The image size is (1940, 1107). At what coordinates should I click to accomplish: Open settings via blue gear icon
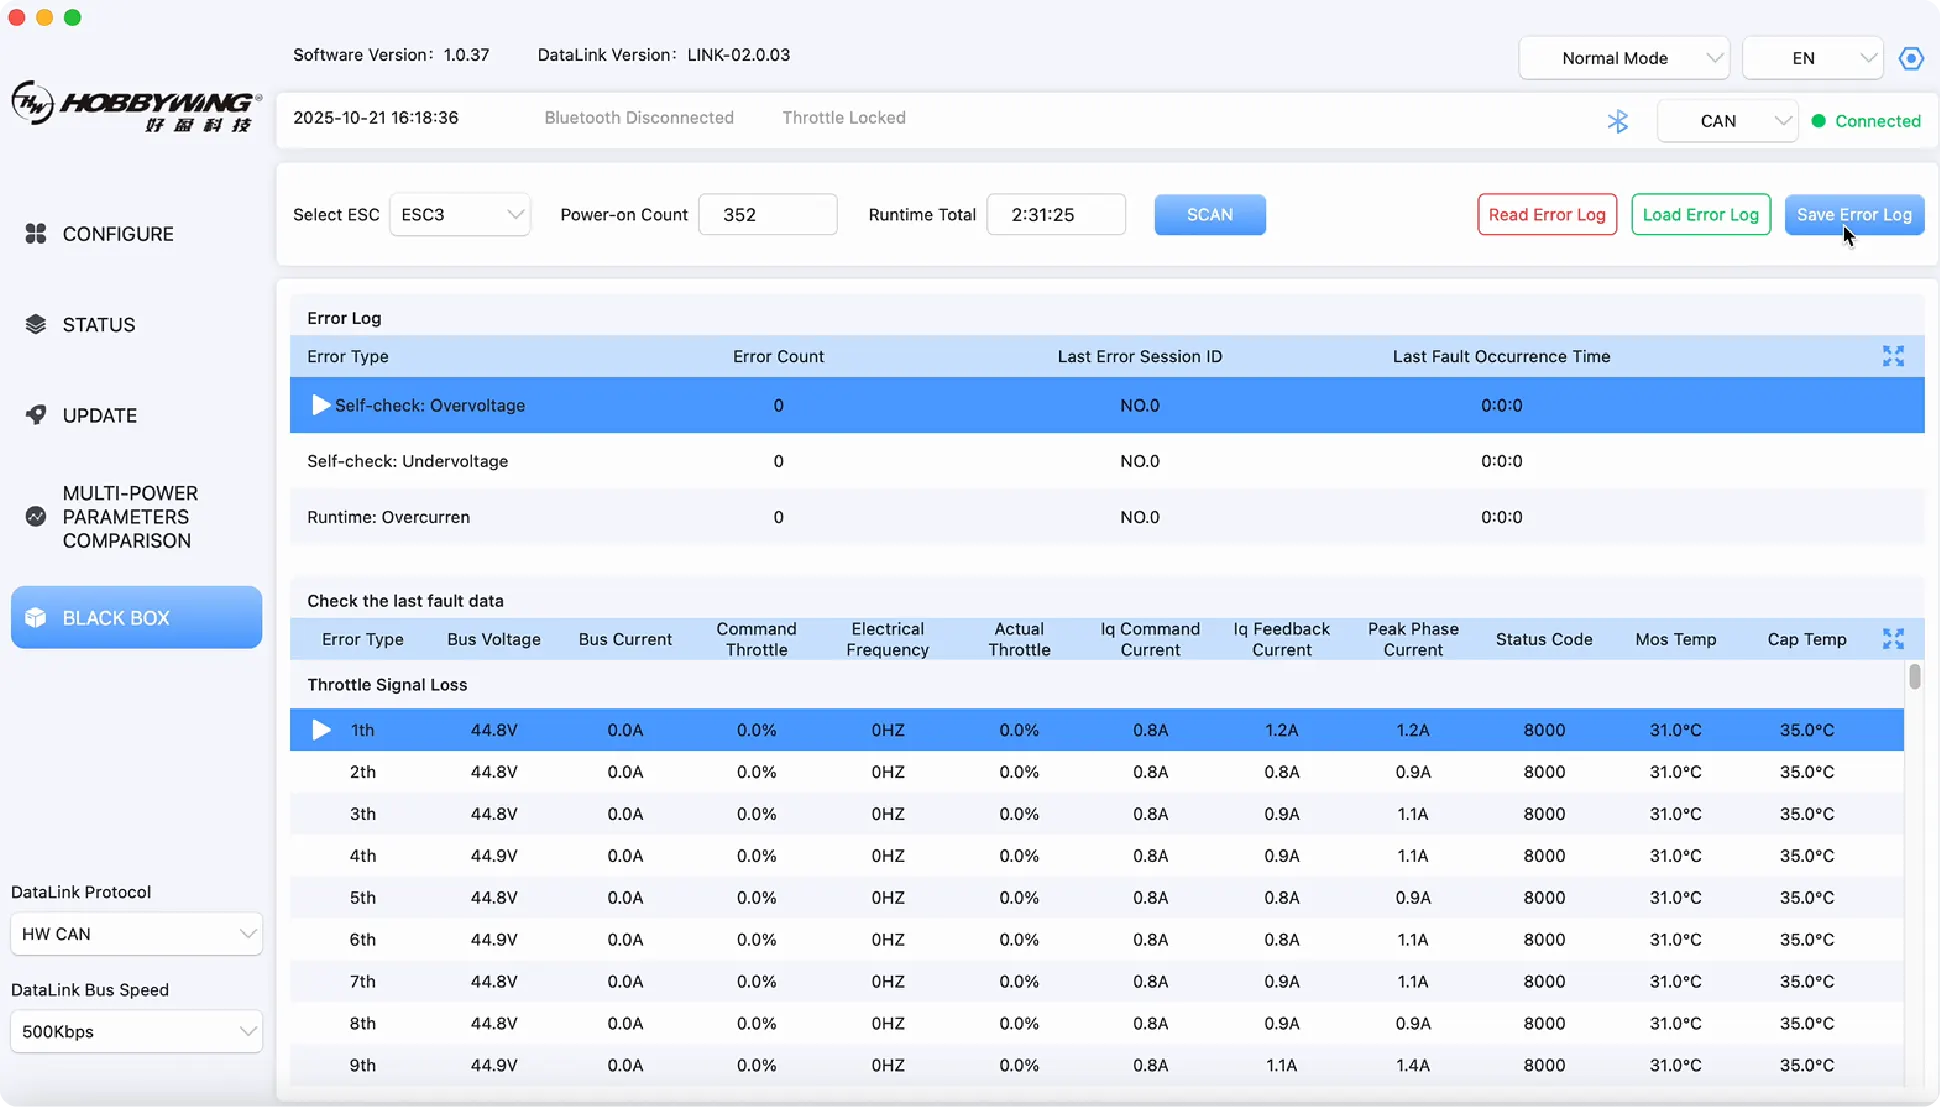coord(1911,58)
